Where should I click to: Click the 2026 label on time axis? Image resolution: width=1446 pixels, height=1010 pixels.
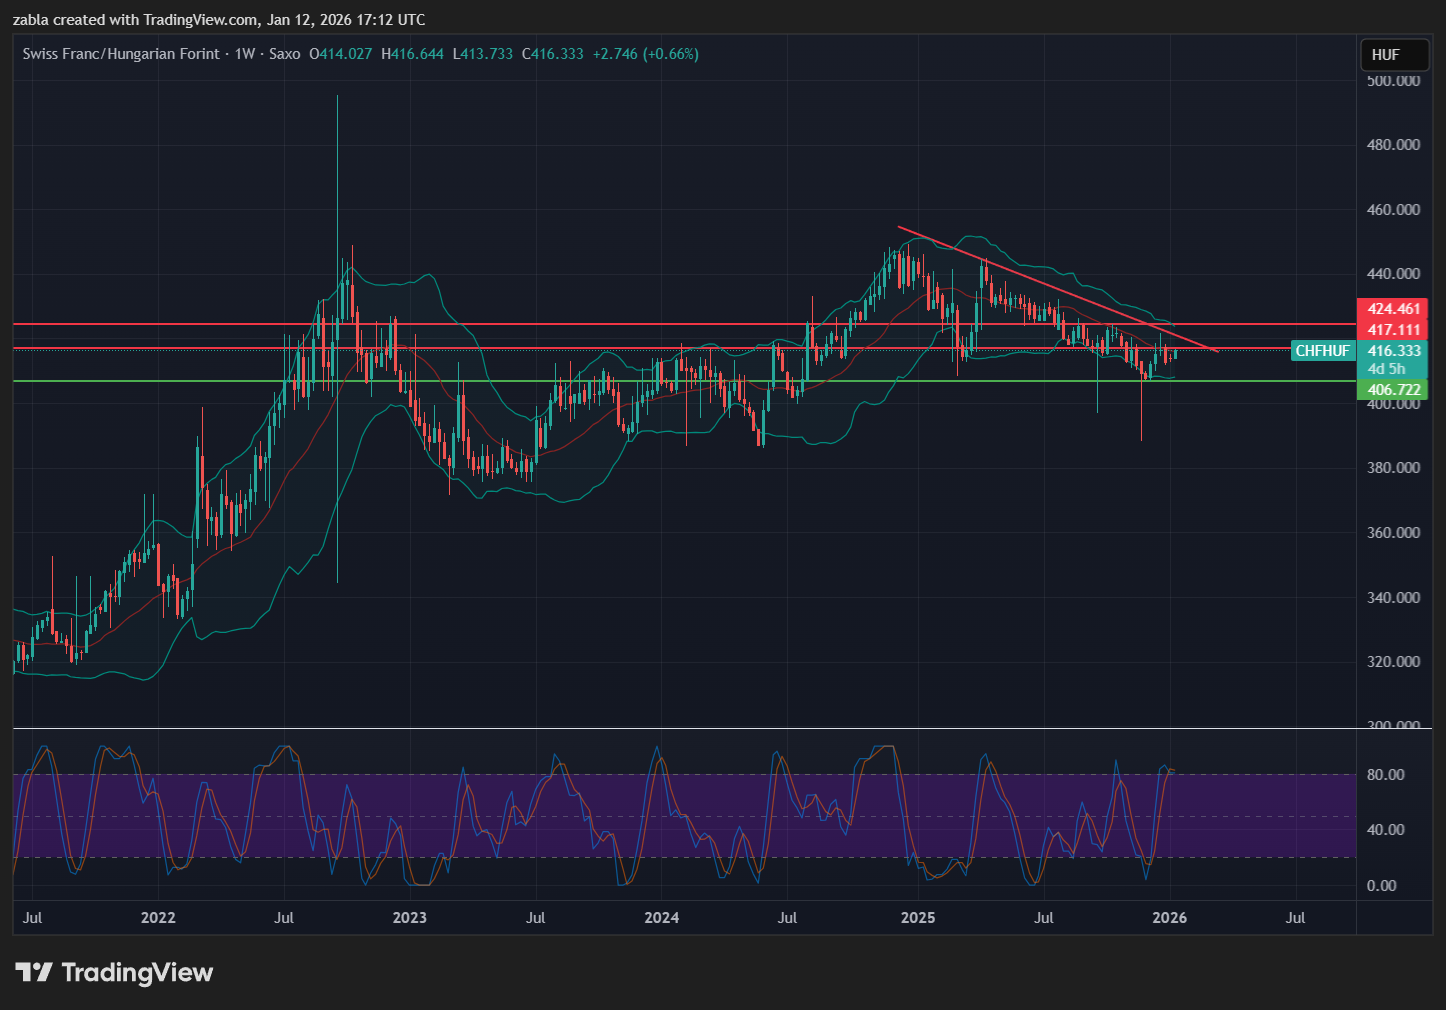pos(1169,918)
